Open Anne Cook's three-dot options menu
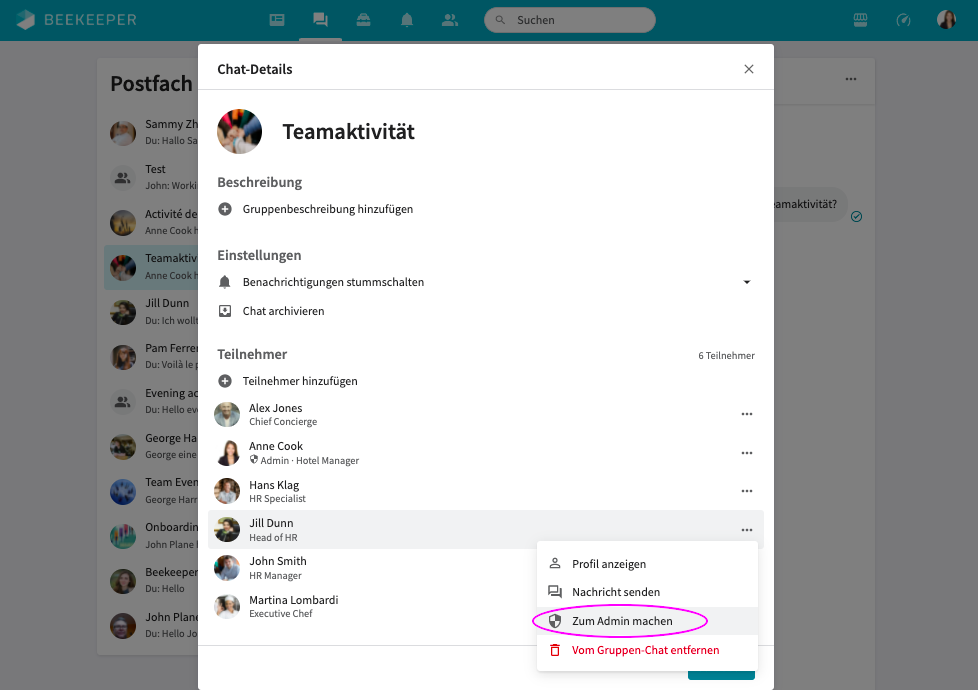Viewport: 978px width, 690px height. click(747, 453)
